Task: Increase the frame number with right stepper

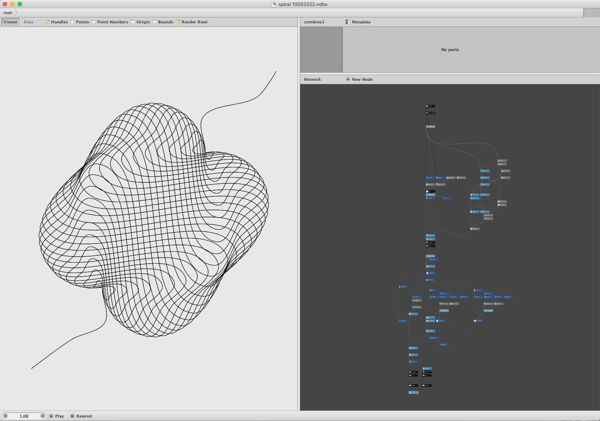Action: click(x=42, y=416)
